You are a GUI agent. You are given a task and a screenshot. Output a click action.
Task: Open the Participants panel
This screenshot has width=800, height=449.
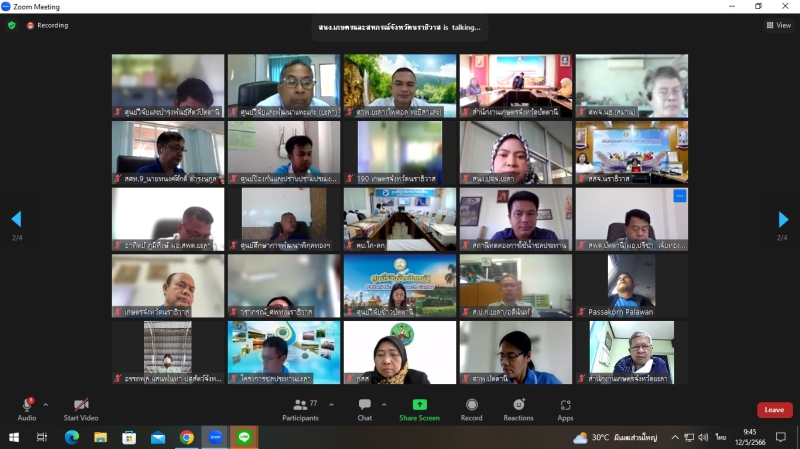[x=300, y=409]
